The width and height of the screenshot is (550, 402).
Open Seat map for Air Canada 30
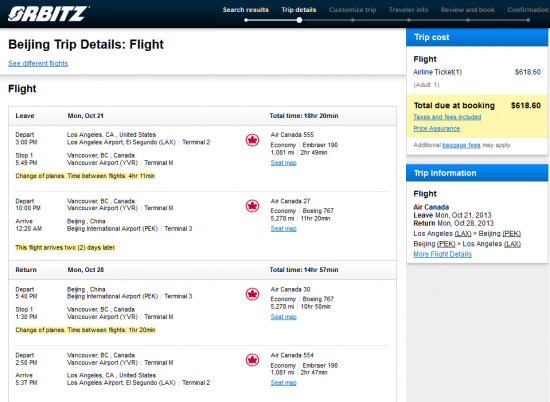[283, 317]
